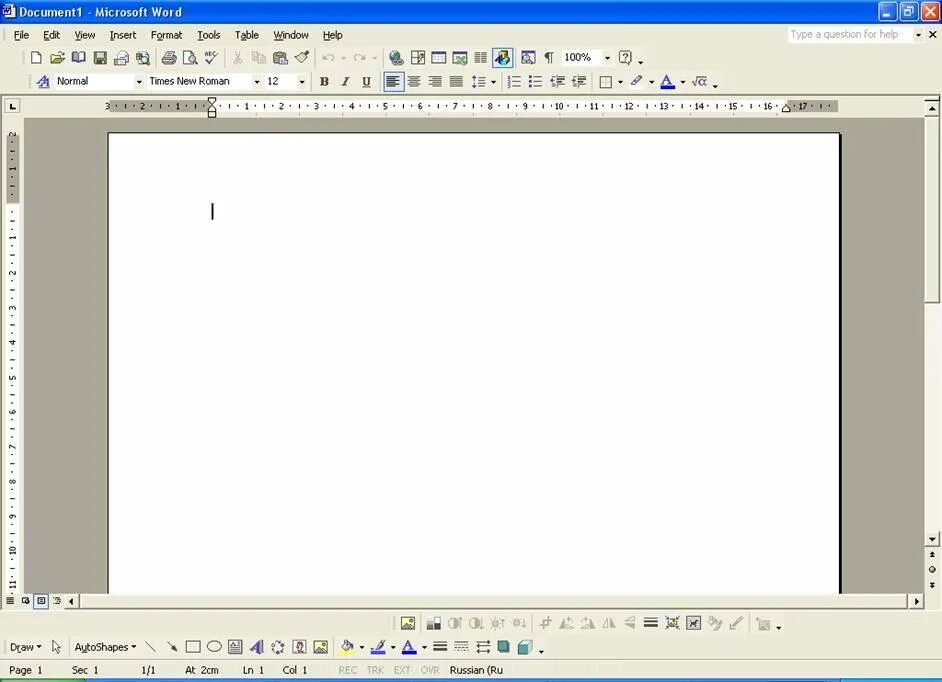
Task: Open the Tools menu
Action: coord(208,35)
